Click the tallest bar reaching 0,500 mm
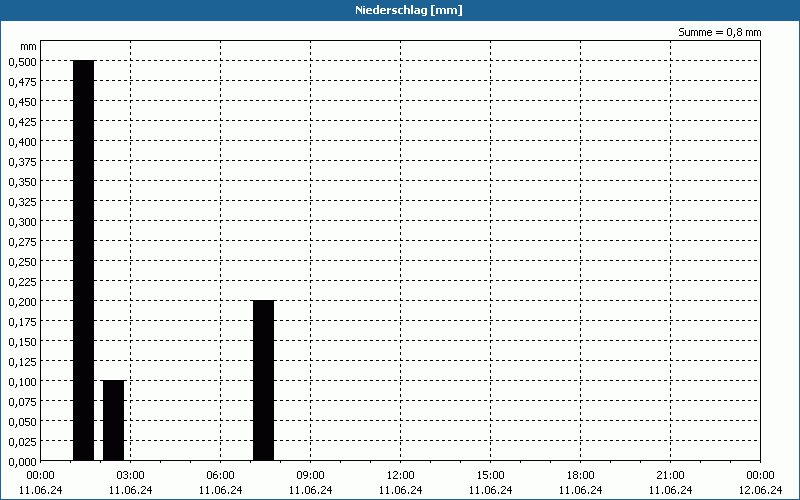 [84, 261]
